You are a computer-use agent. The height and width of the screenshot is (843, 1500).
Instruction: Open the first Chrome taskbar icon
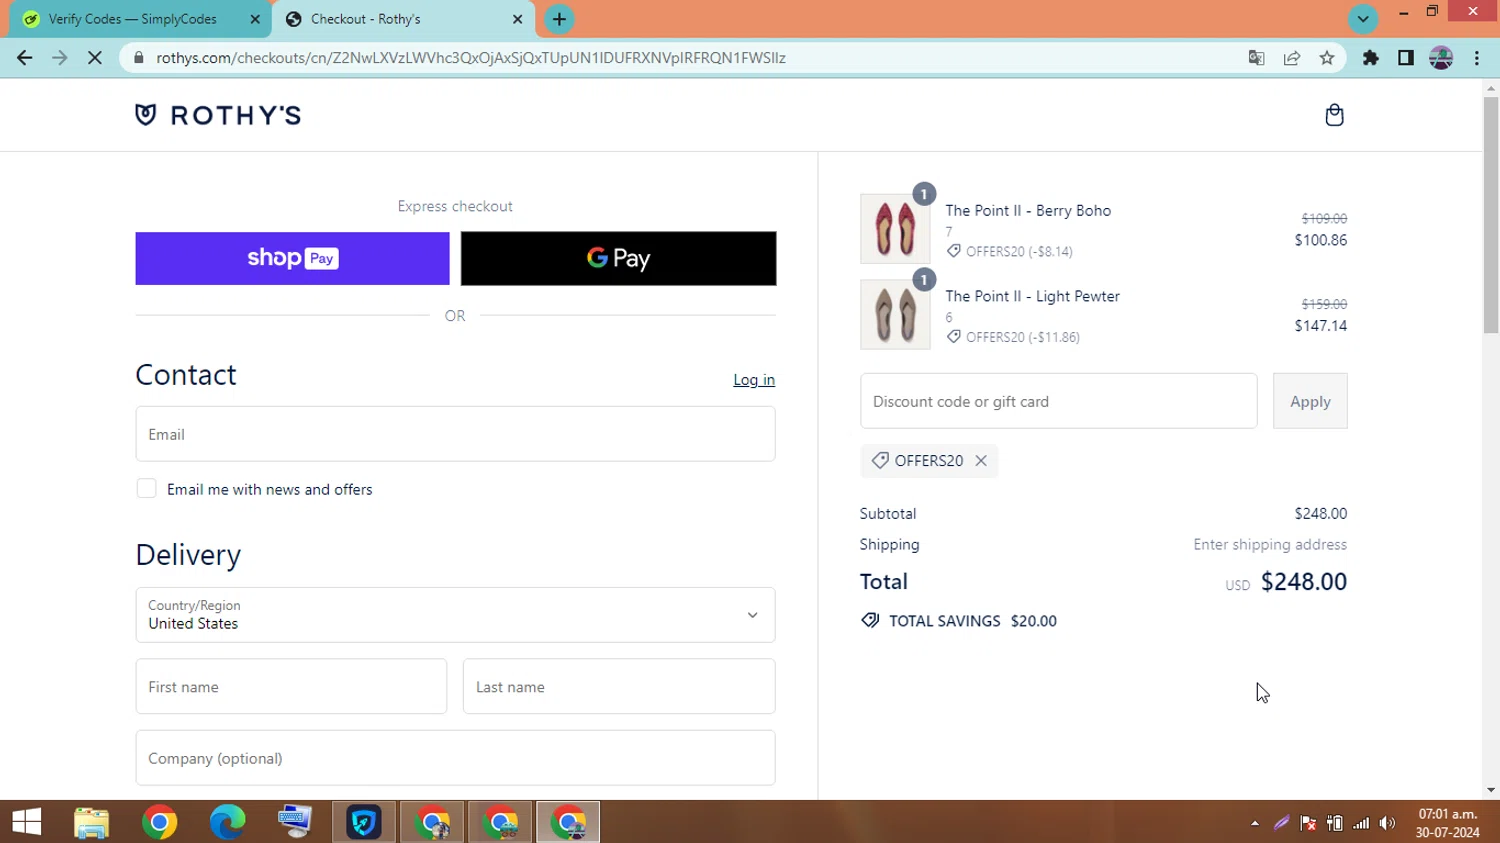[159, 822]
